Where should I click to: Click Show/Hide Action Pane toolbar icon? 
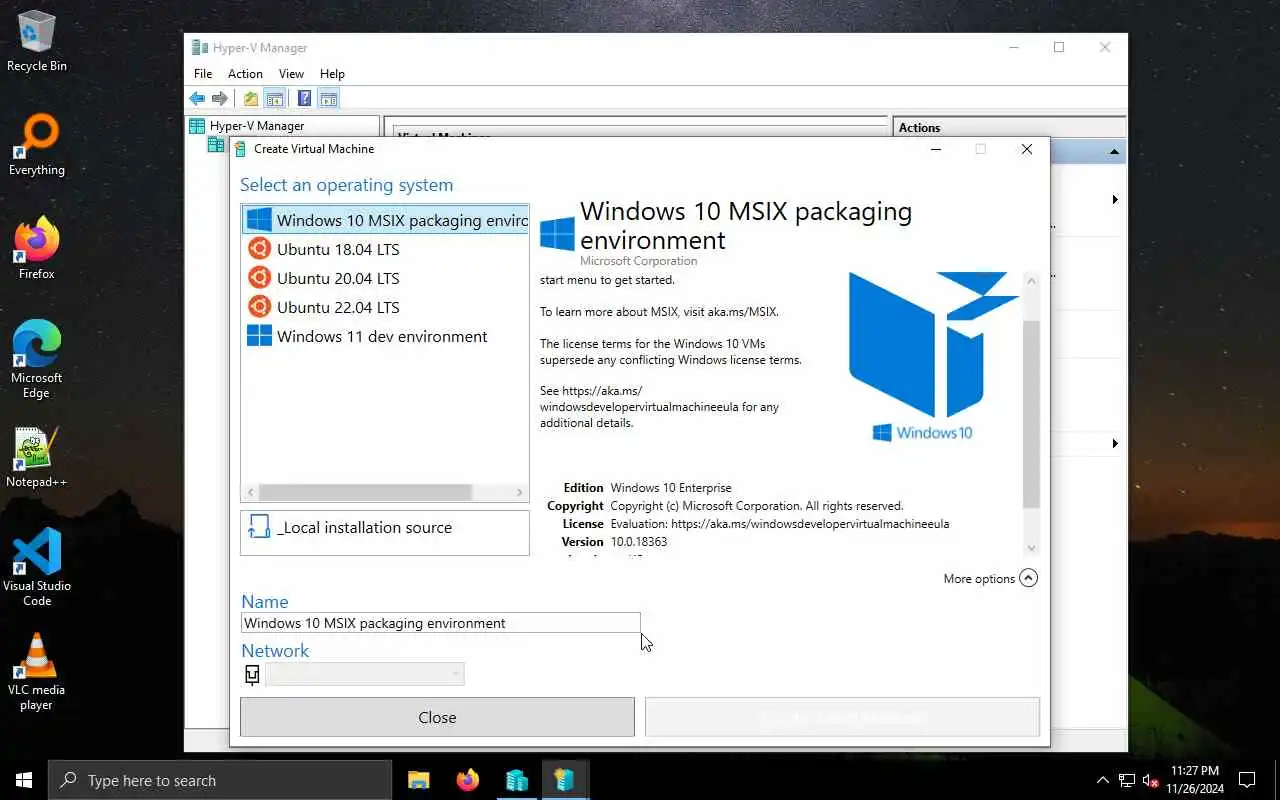[x=328, y=98]
